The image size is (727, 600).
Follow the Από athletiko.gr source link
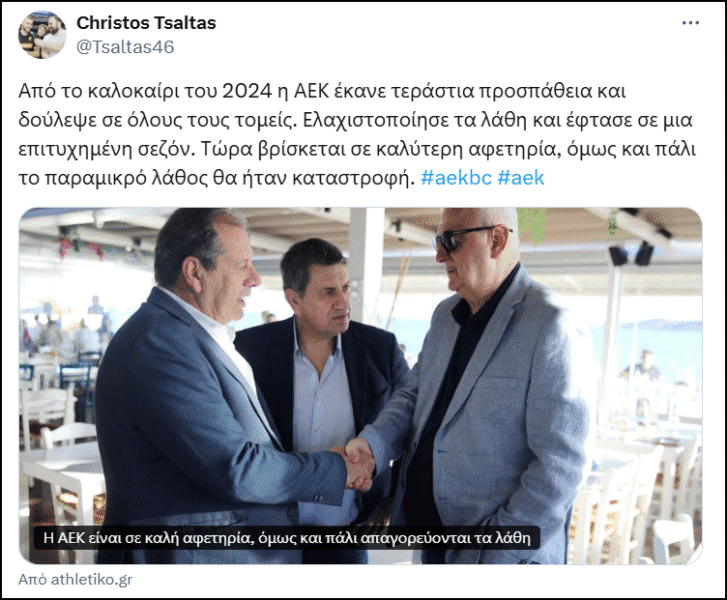click(75, 579)
